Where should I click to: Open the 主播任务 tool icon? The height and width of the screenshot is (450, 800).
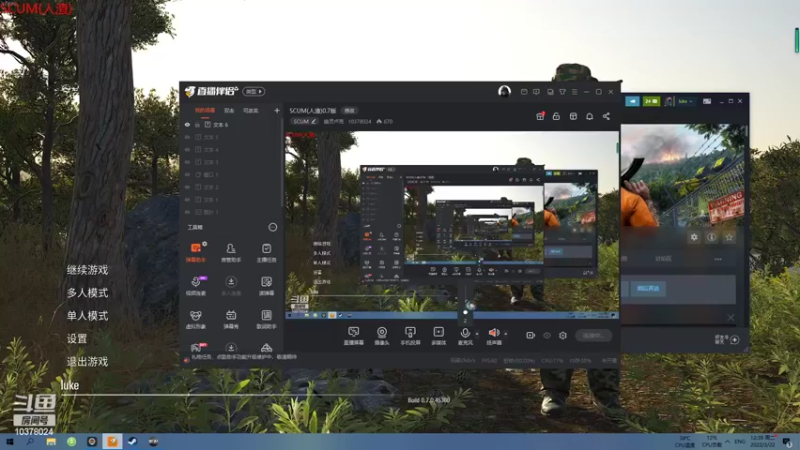click(x=266, y=252)
